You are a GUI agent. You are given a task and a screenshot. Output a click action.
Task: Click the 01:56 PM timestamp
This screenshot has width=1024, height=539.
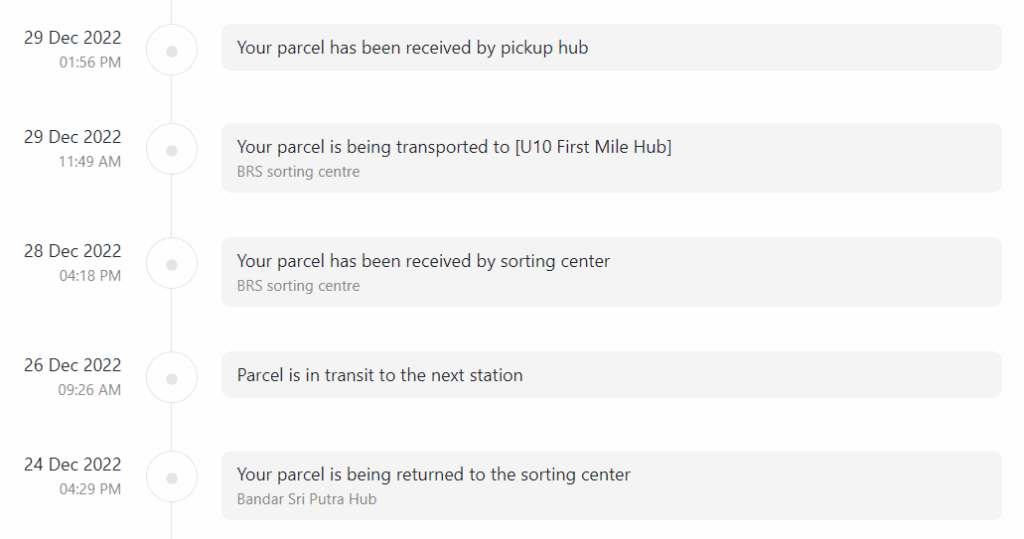(x=90, y=63)
